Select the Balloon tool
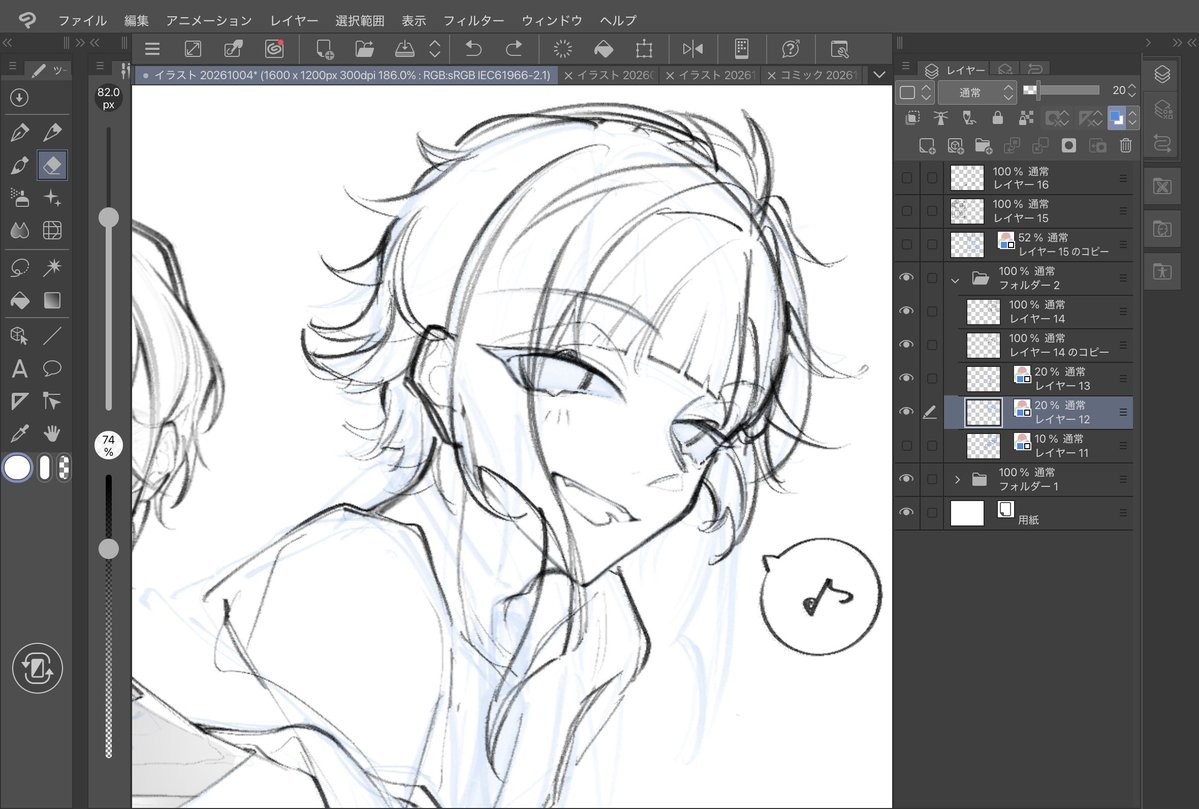The height and width of the screenshot is (809, 1199). pyautogui.click(x=52, y=369)
